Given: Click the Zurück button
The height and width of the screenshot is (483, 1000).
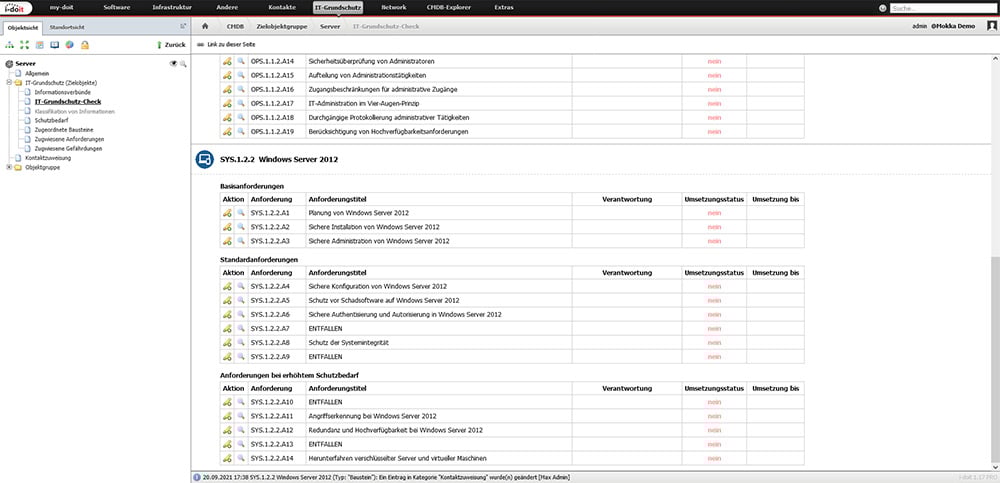Looking at the screenshot, I should pyautogui.click(x=171, y=45).
